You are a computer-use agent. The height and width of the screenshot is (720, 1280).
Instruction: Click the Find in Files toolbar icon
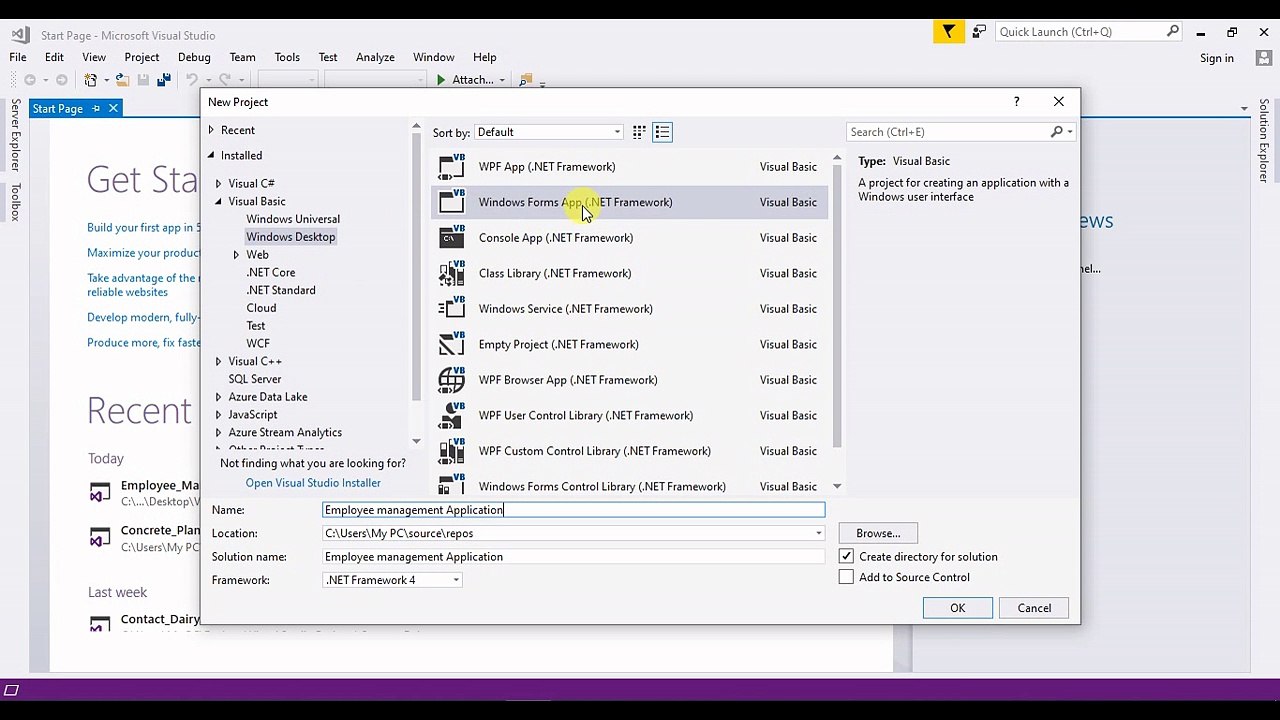coord(526,80)
